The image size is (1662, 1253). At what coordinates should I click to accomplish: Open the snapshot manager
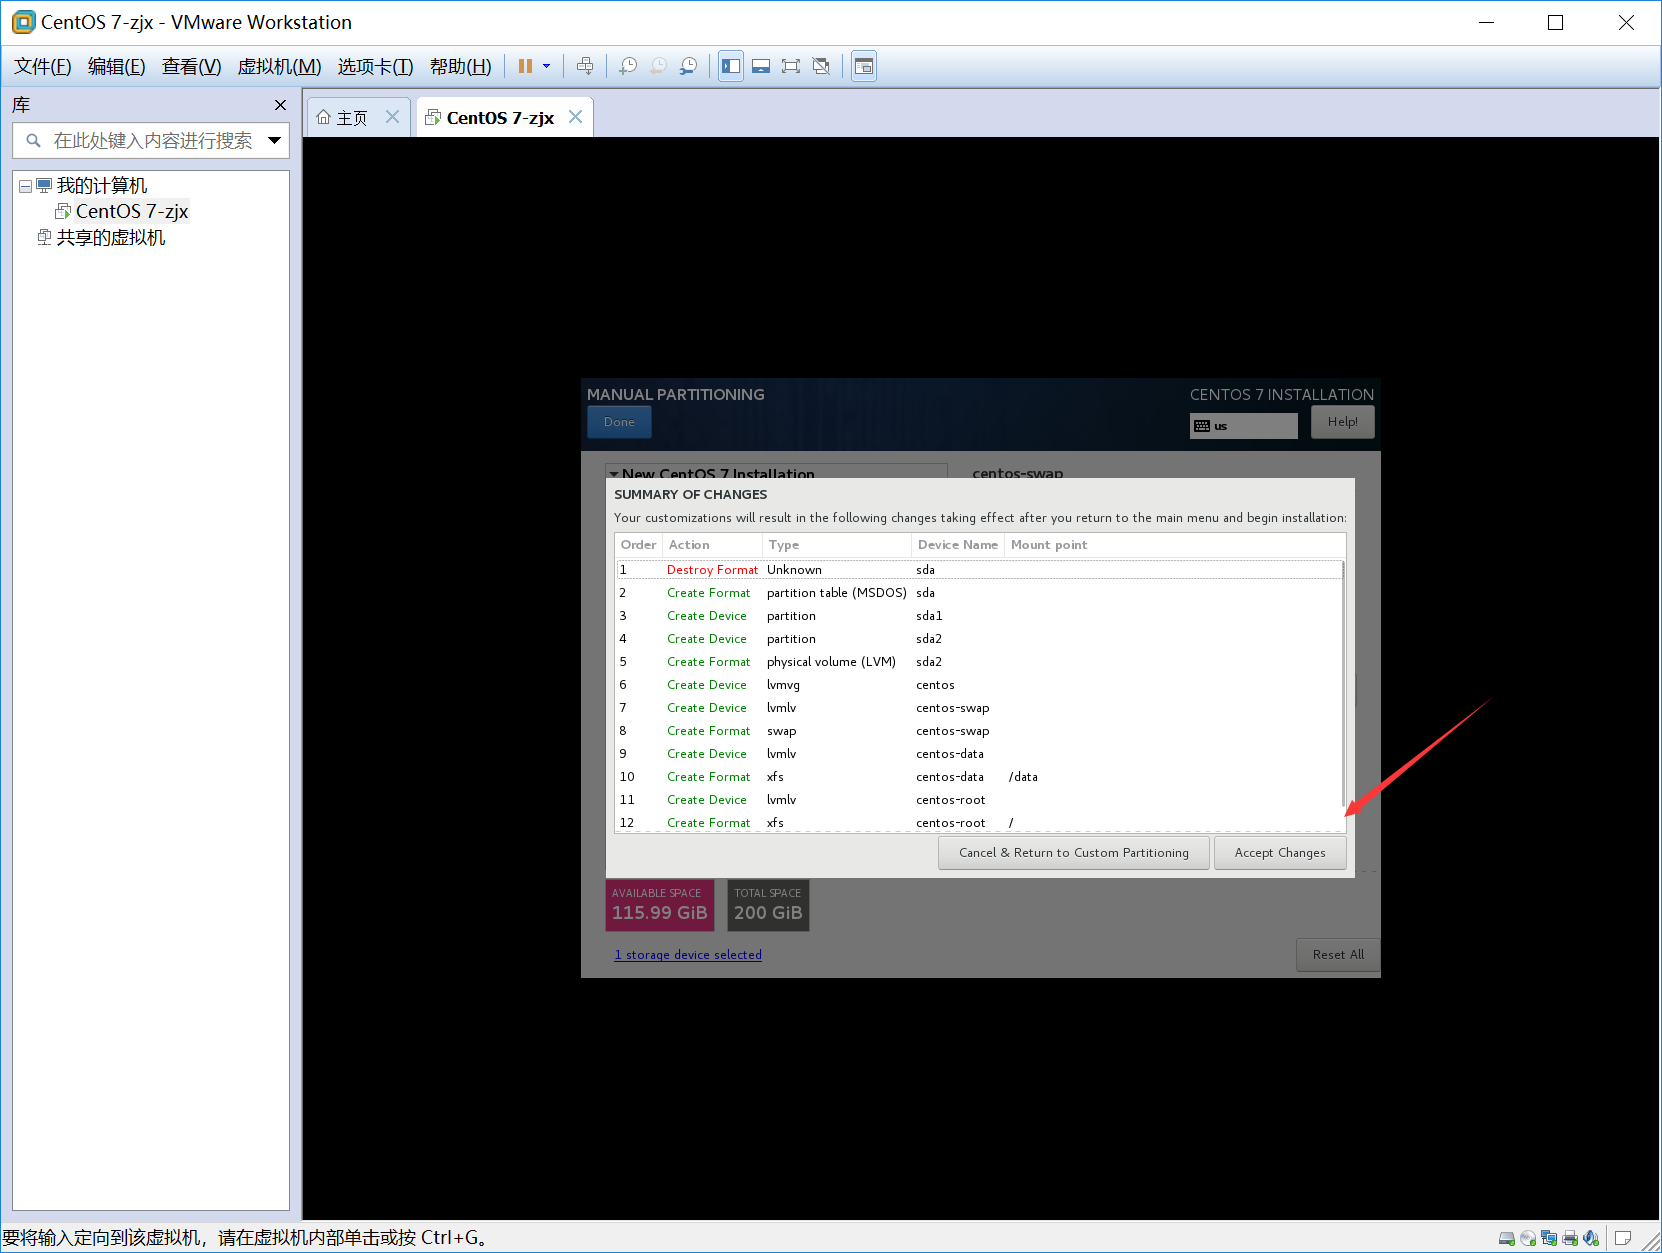689,66
